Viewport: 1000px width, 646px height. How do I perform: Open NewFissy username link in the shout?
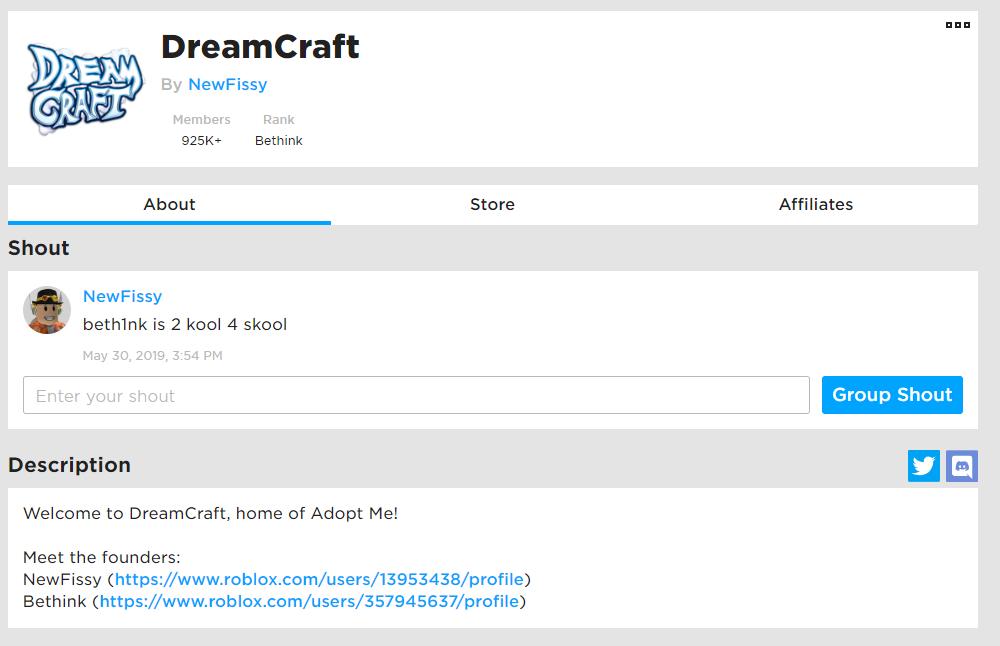click(122, 297)
